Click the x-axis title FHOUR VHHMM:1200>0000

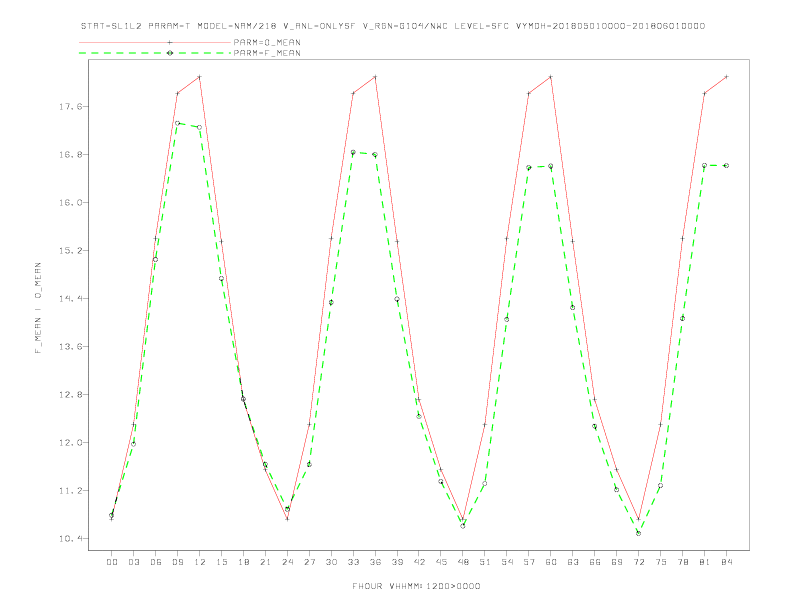tap(416, 586)
